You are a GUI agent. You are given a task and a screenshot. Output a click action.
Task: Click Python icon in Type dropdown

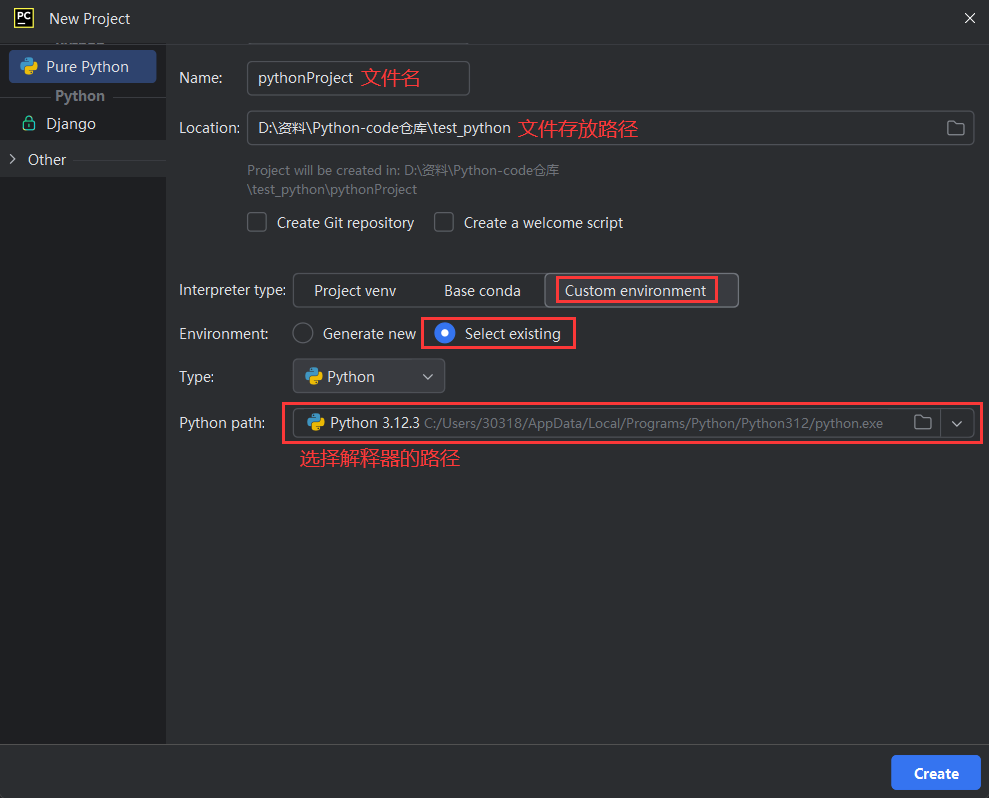[314, 377]
